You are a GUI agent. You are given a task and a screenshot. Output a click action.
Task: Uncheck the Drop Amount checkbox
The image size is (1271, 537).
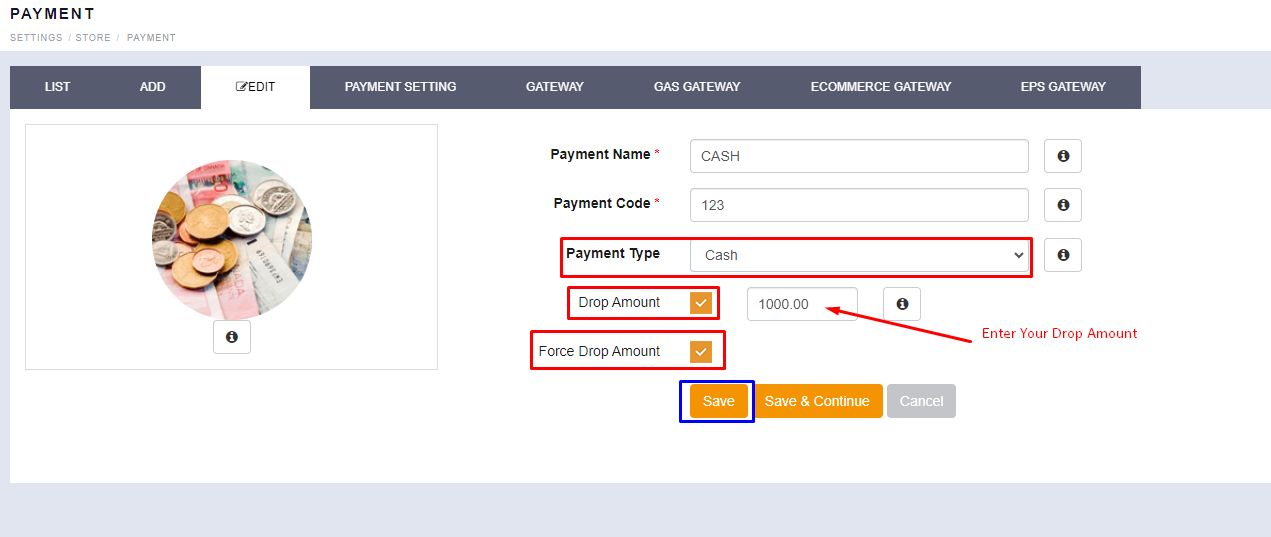pyautogui.click(x=700, y=303)
